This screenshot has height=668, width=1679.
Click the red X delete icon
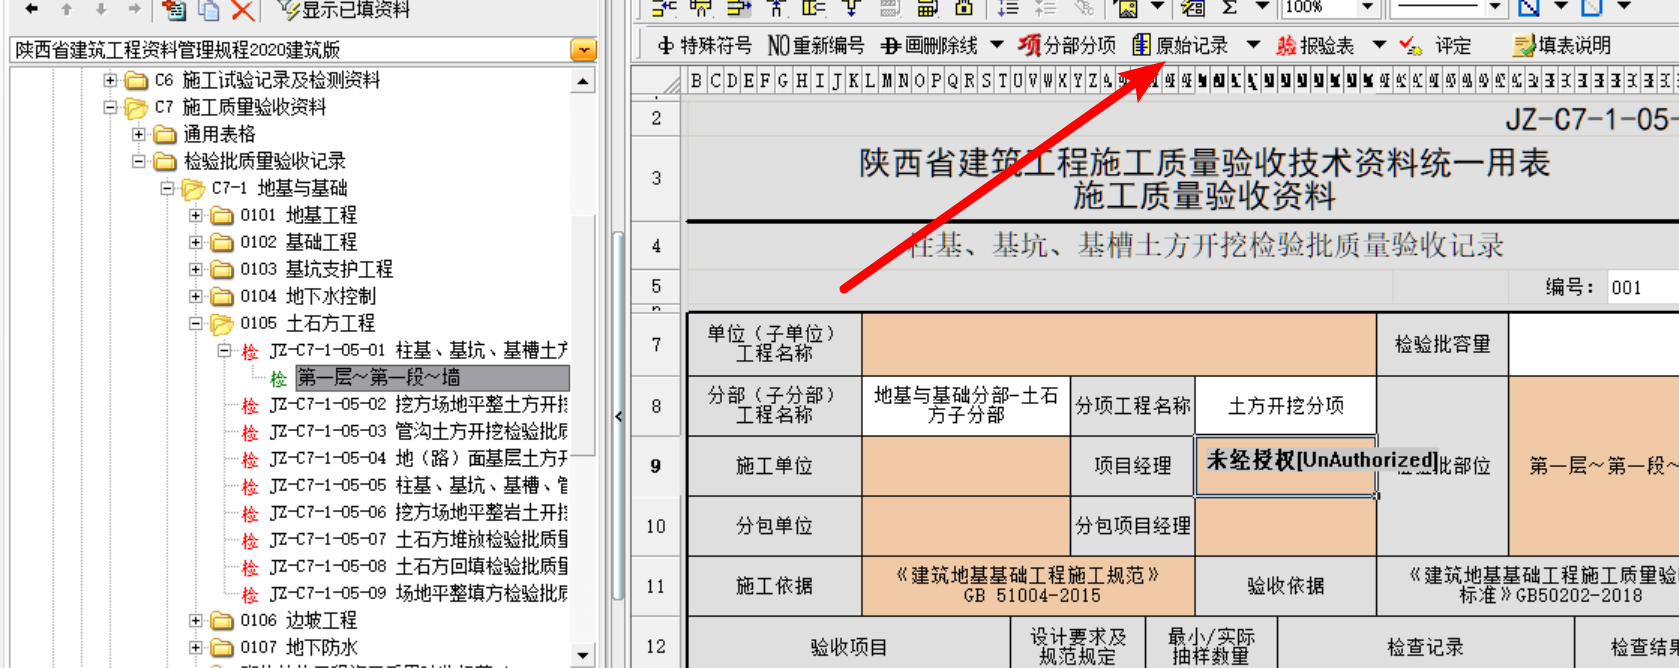242,10
